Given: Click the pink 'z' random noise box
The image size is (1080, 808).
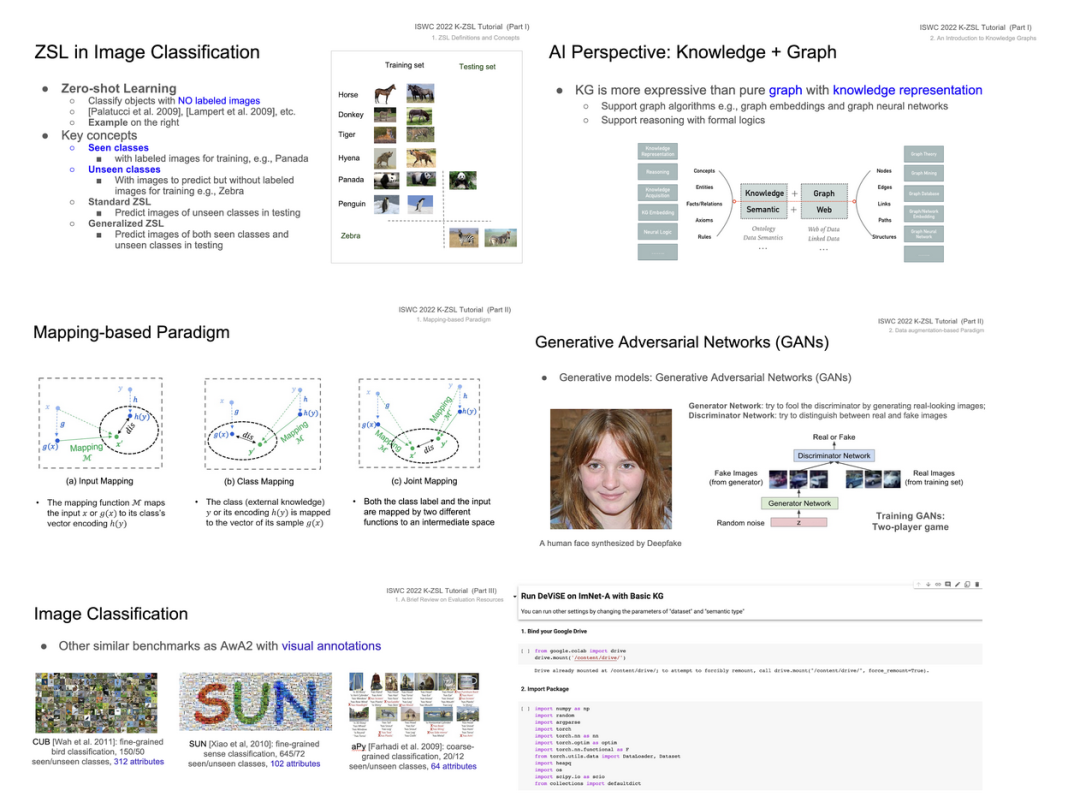Looking at the screenshot, I should (x=799, y=523).
